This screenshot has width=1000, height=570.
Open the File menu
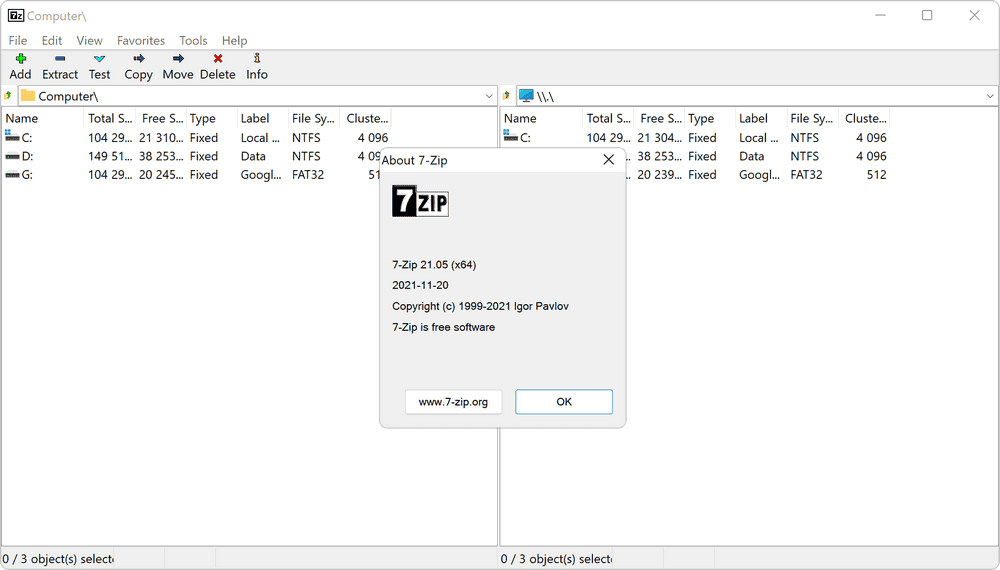point(18,40)
